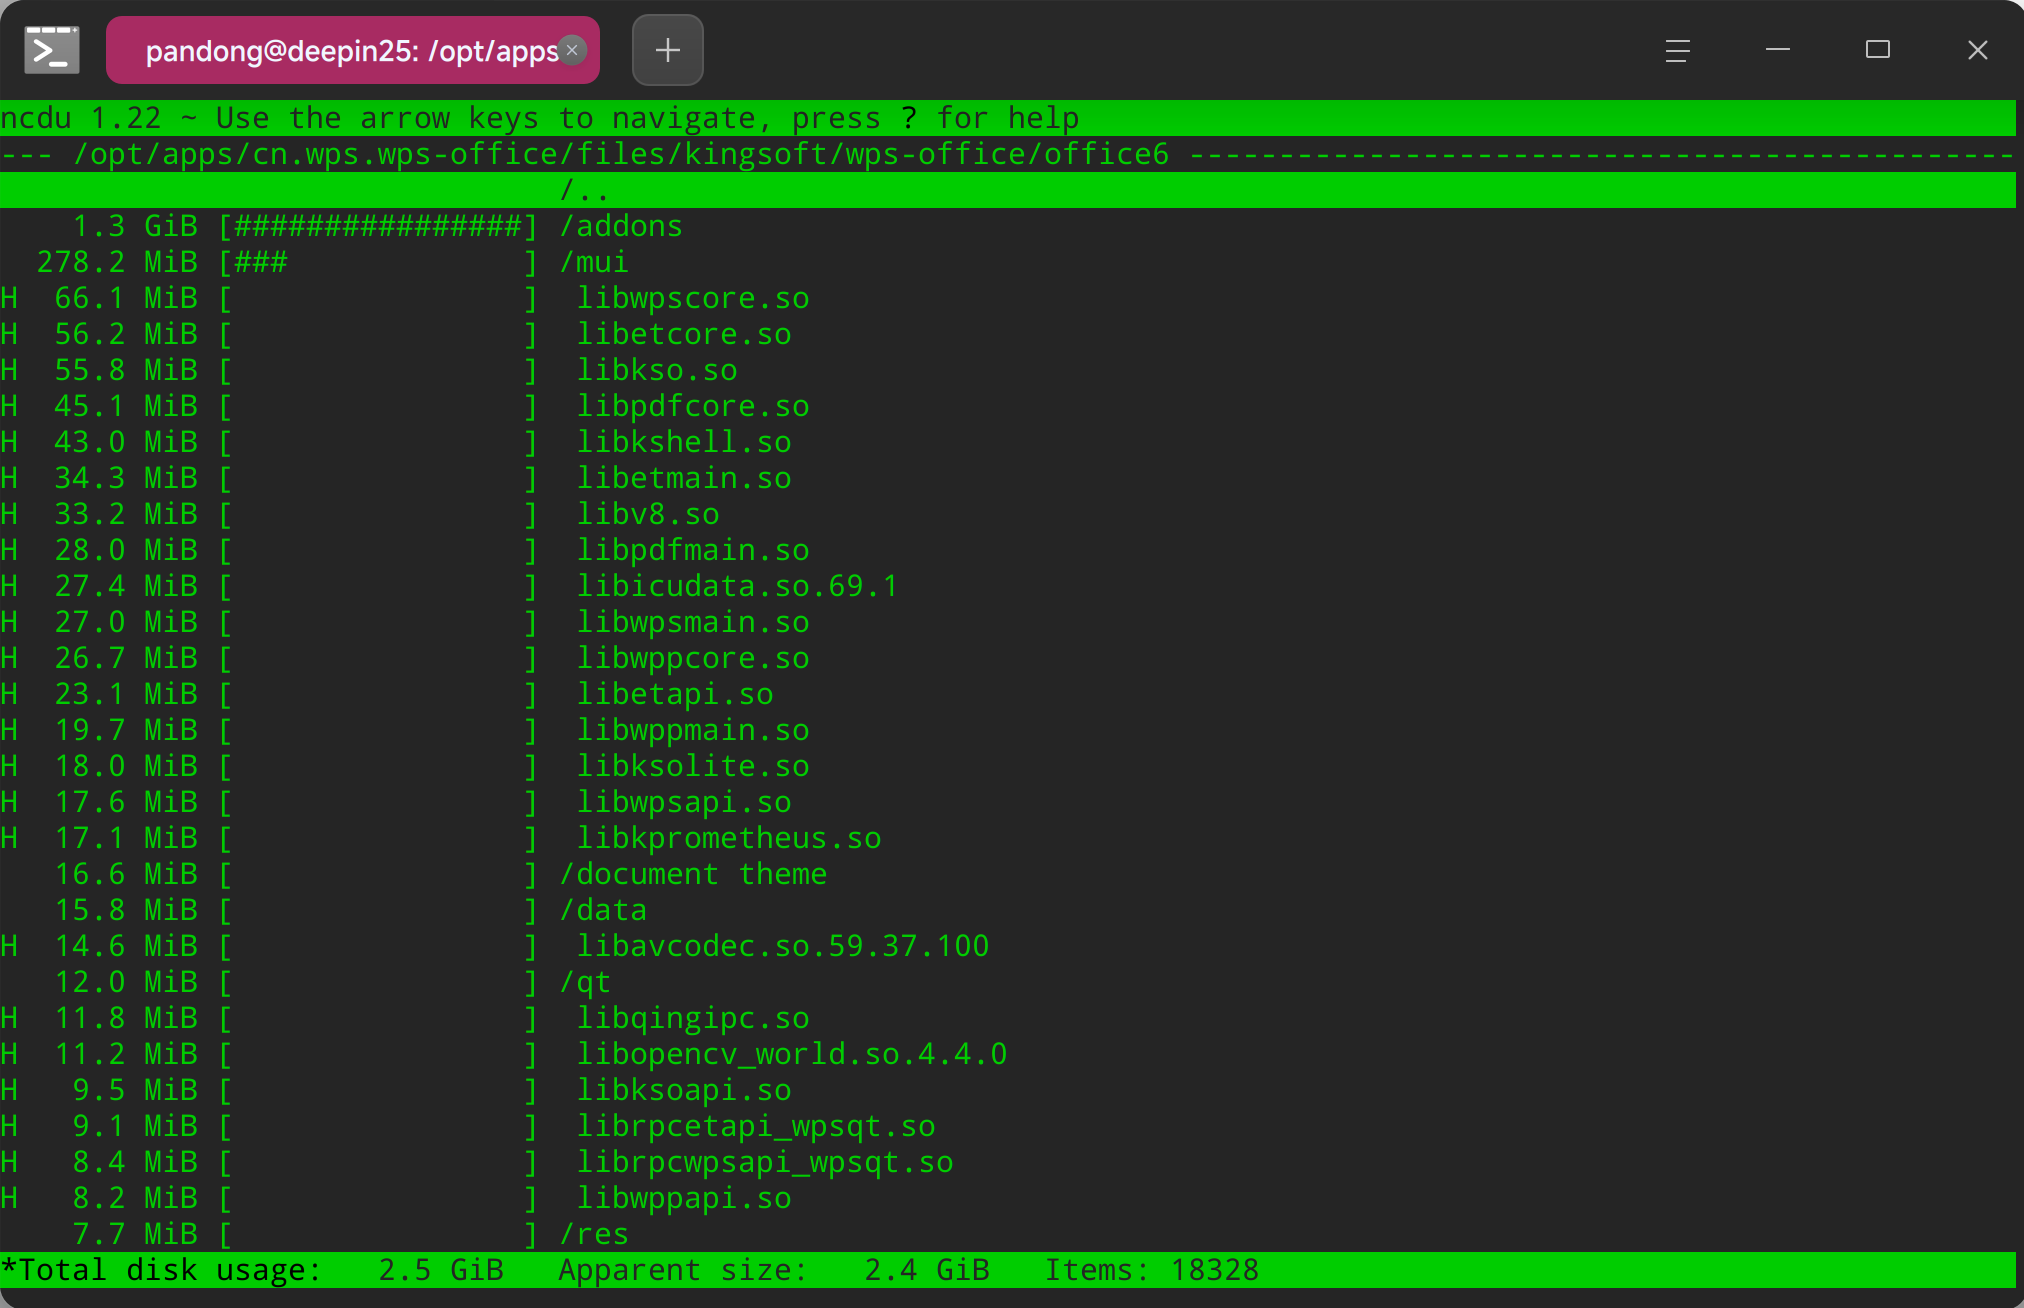
Task: Click the Items: 18328 status text
Action: click(1152, 1270)
